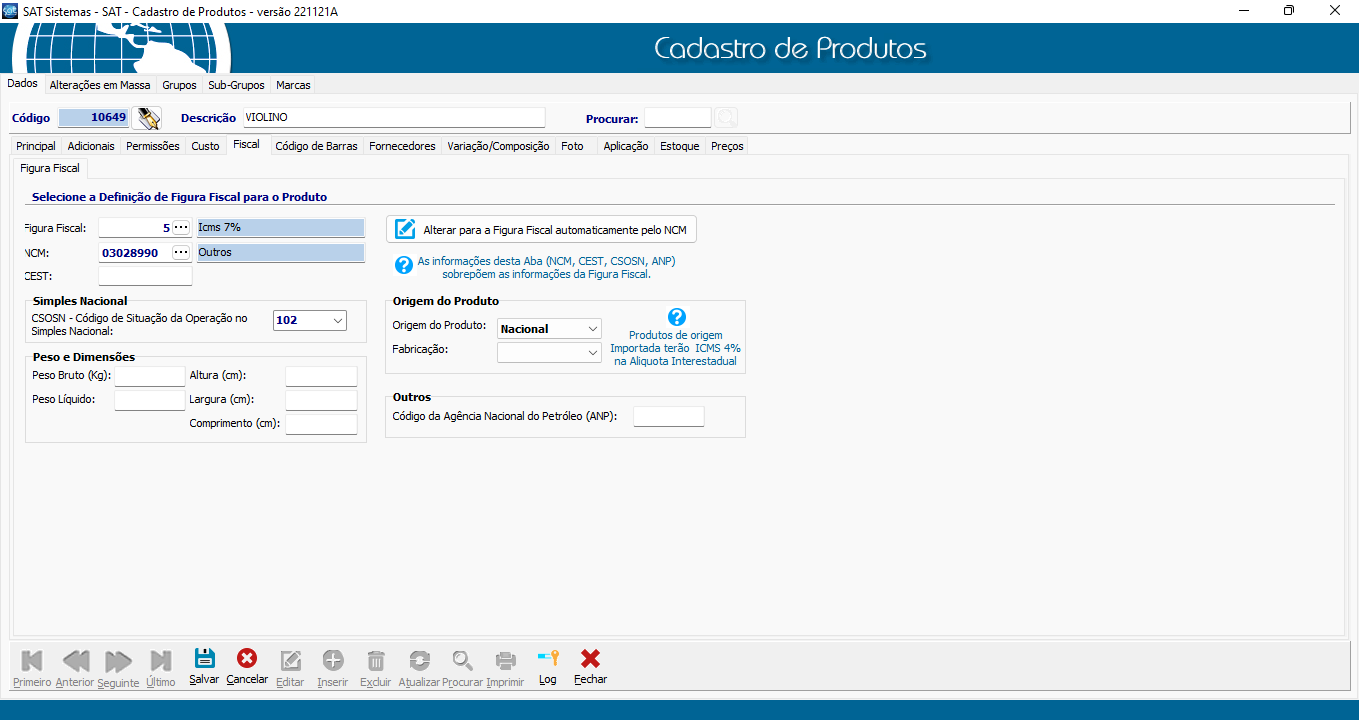Click the Fechar red X icon

pyautogui.click(x=590, y=659)
